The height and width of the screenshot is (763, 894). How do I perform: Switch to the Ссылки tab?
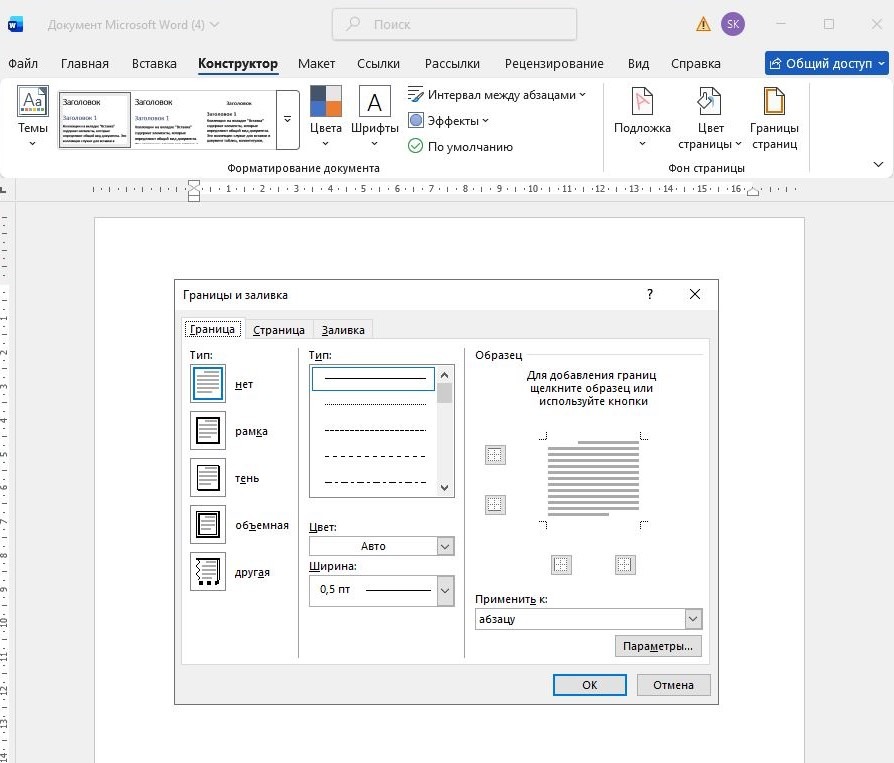pyautogui.click(x=378, y=63)
